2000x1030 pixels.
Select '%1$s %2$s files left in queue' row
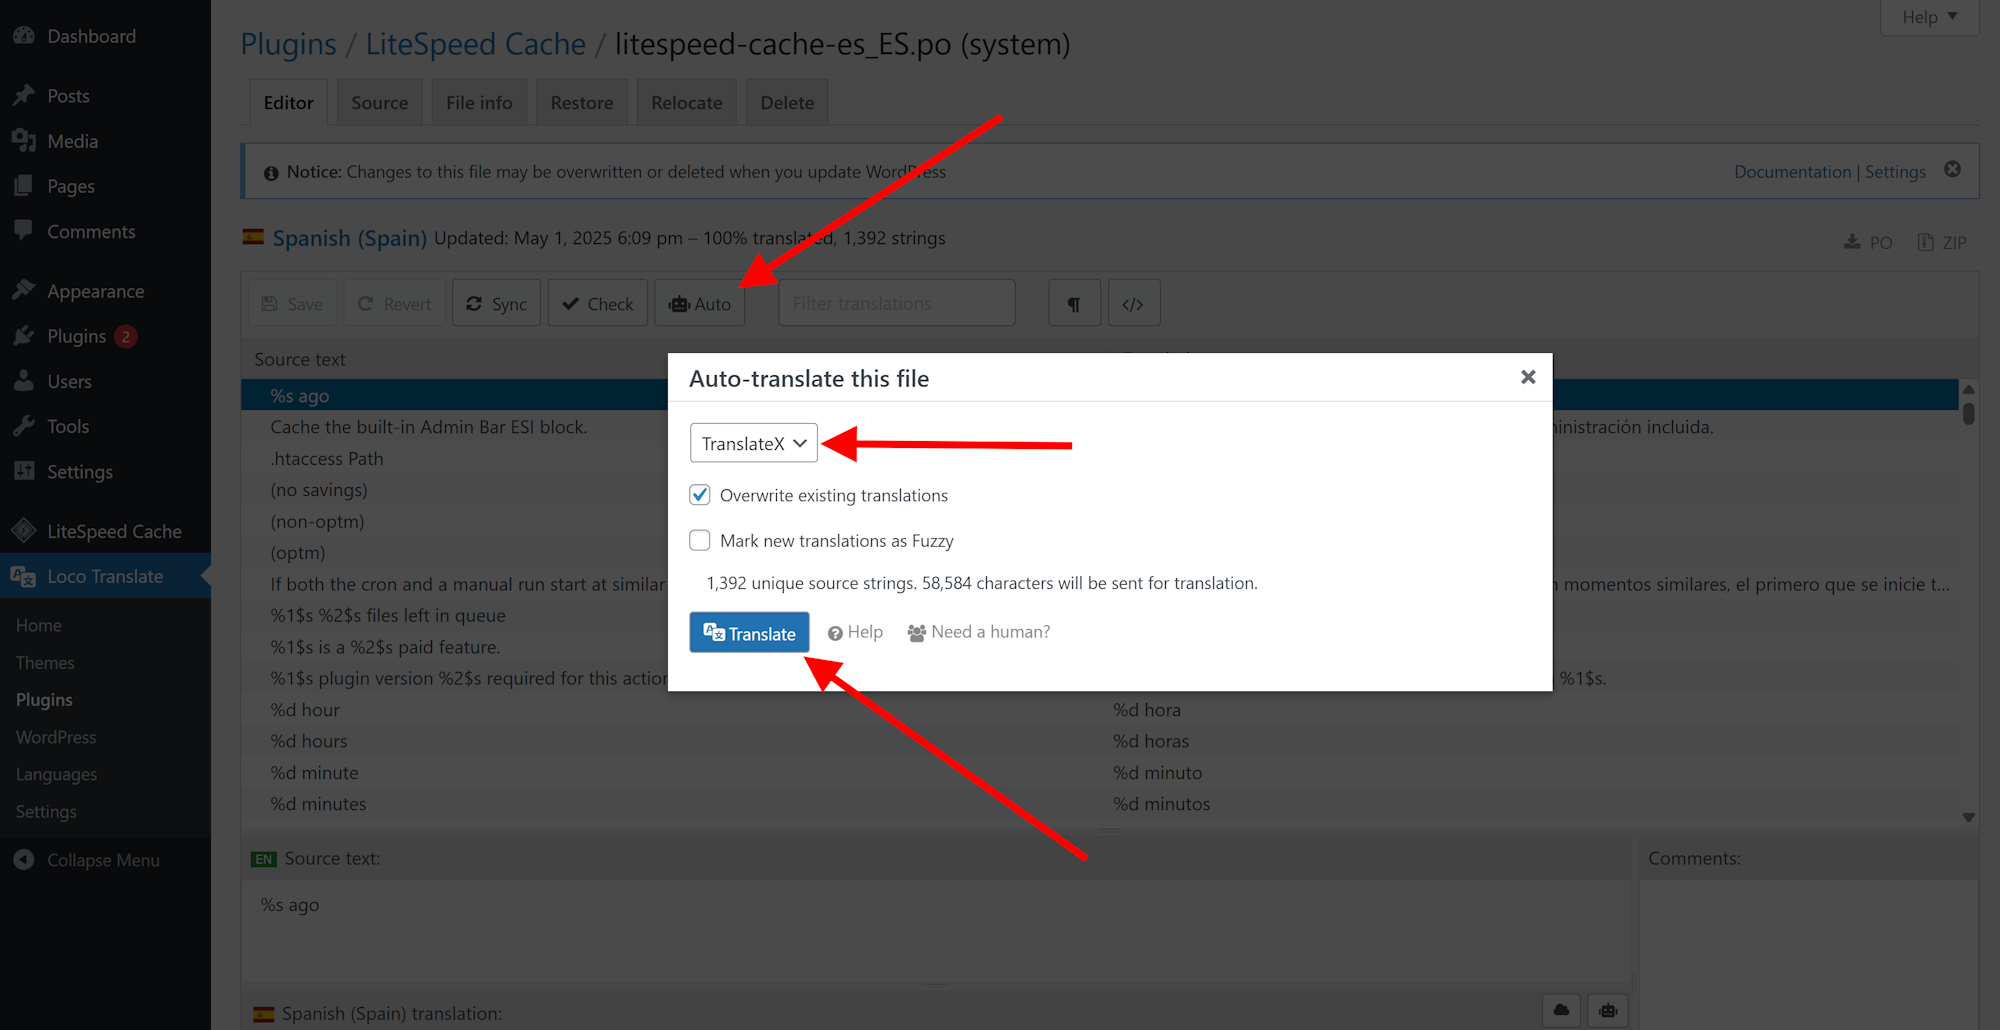[x=454, y=615]
